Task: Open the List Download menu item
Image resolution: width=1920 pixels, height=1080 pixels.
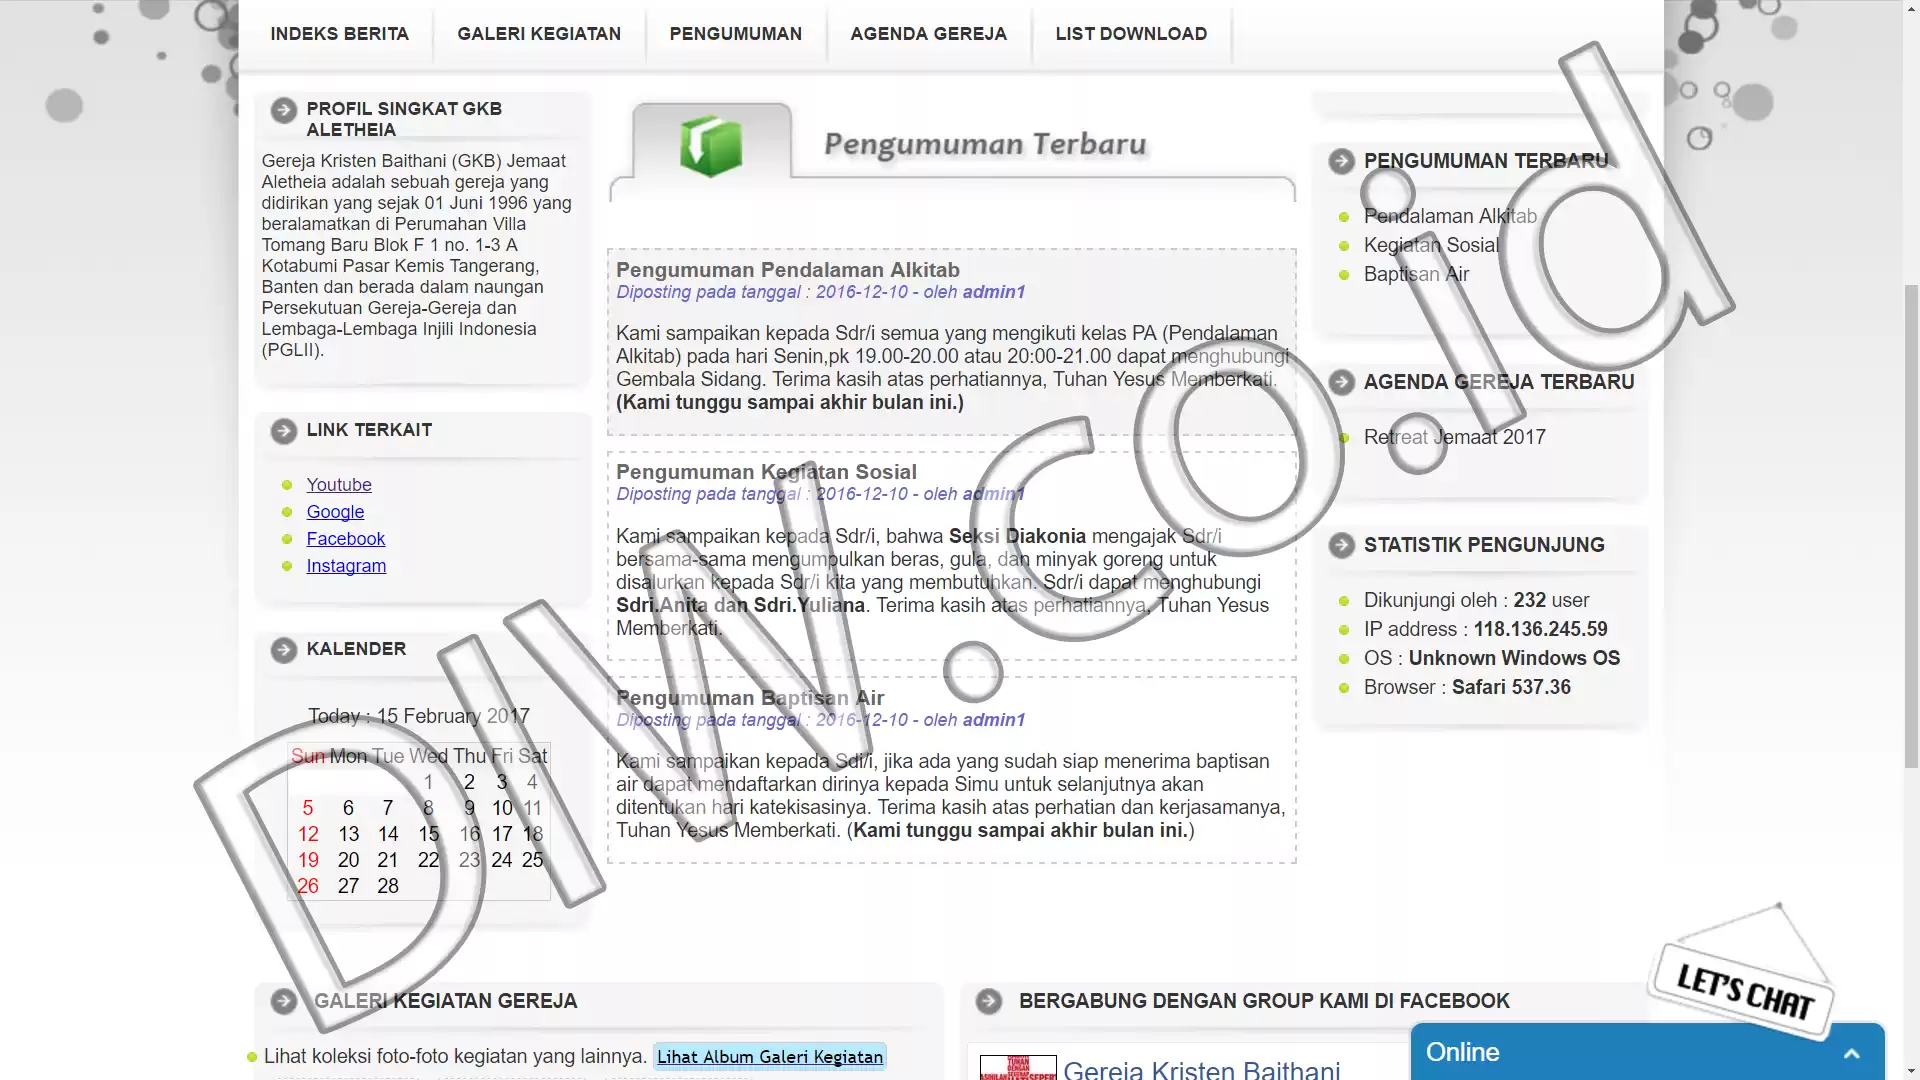Action: (1131, 34)
